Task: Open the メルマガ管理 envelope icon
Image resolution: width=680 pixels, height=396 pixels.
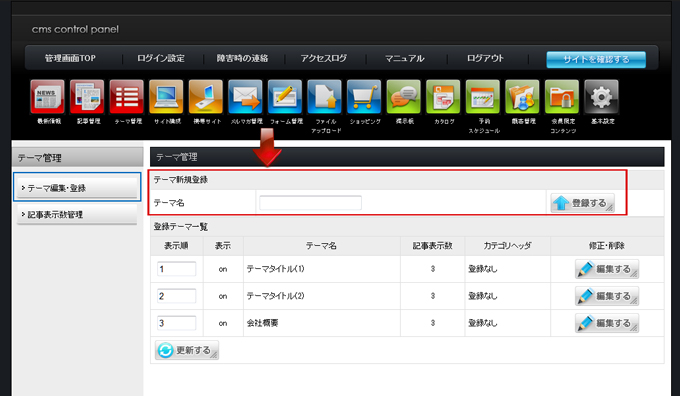Action: click(x=245, y=97)
